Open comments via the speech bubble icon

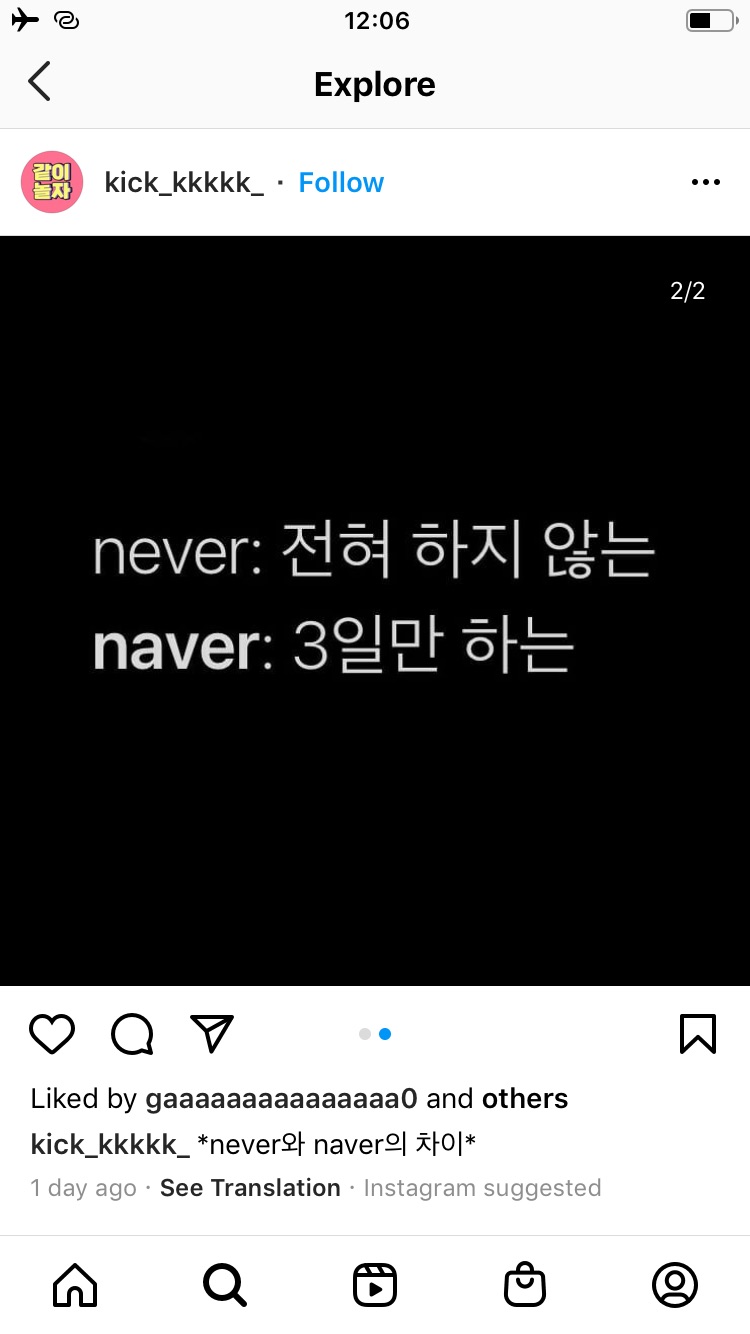(x=132, y=1034)
